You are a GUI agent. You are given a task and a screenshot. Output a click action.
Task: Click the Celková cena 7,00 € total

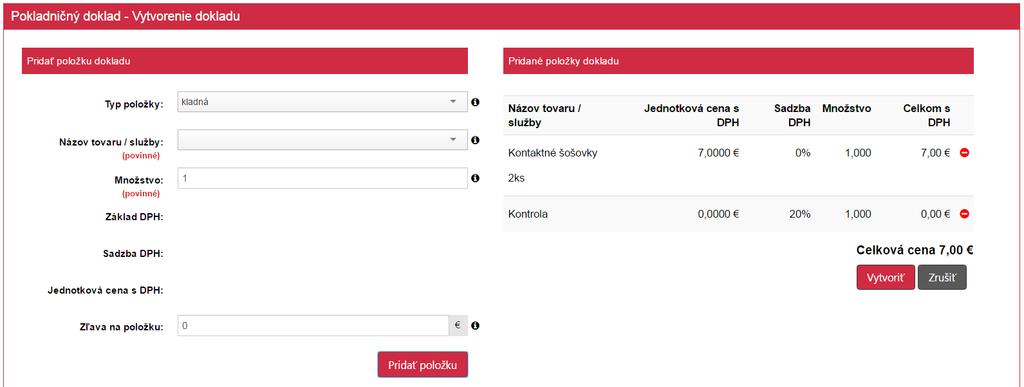(915, 250)
